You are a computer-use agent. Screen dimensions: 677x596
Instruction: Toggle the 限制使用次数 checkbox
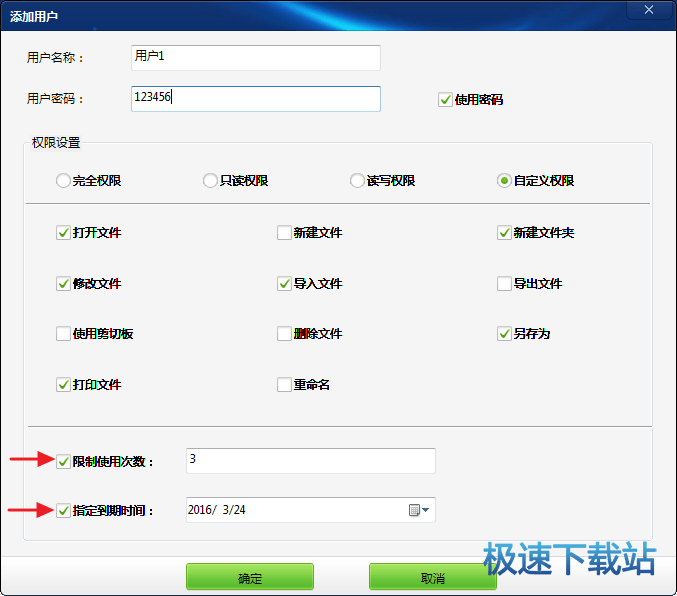click(63, 462)
